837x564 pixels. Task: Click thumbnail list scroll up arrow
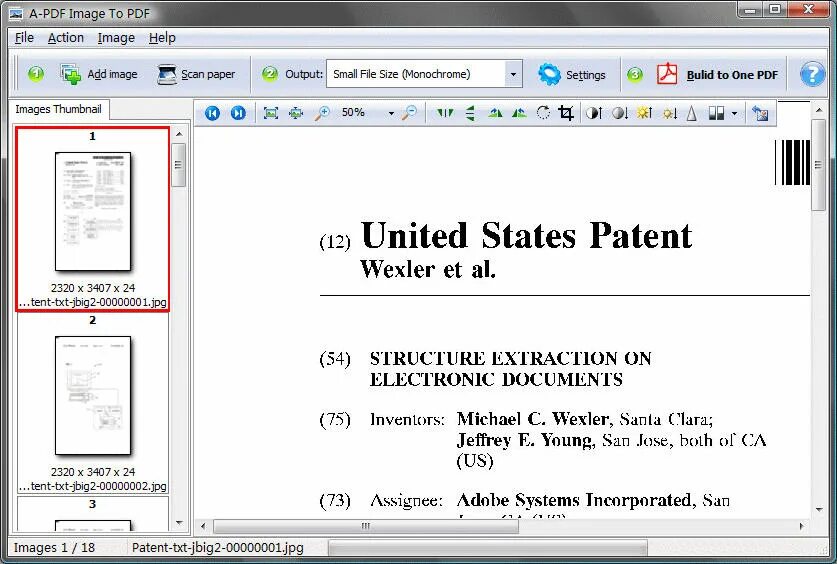click(x=179, y=134)
